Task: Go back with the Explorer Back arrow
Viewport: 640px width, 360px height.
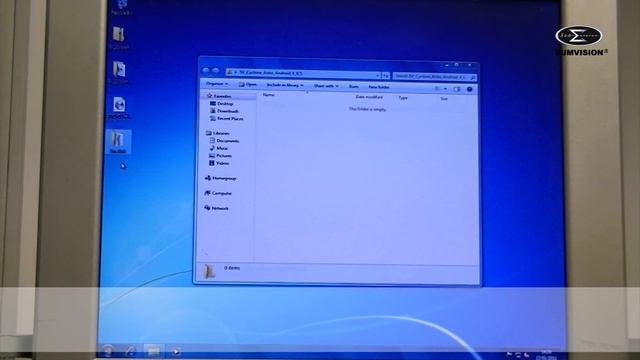Action: (x=206, y=71)
